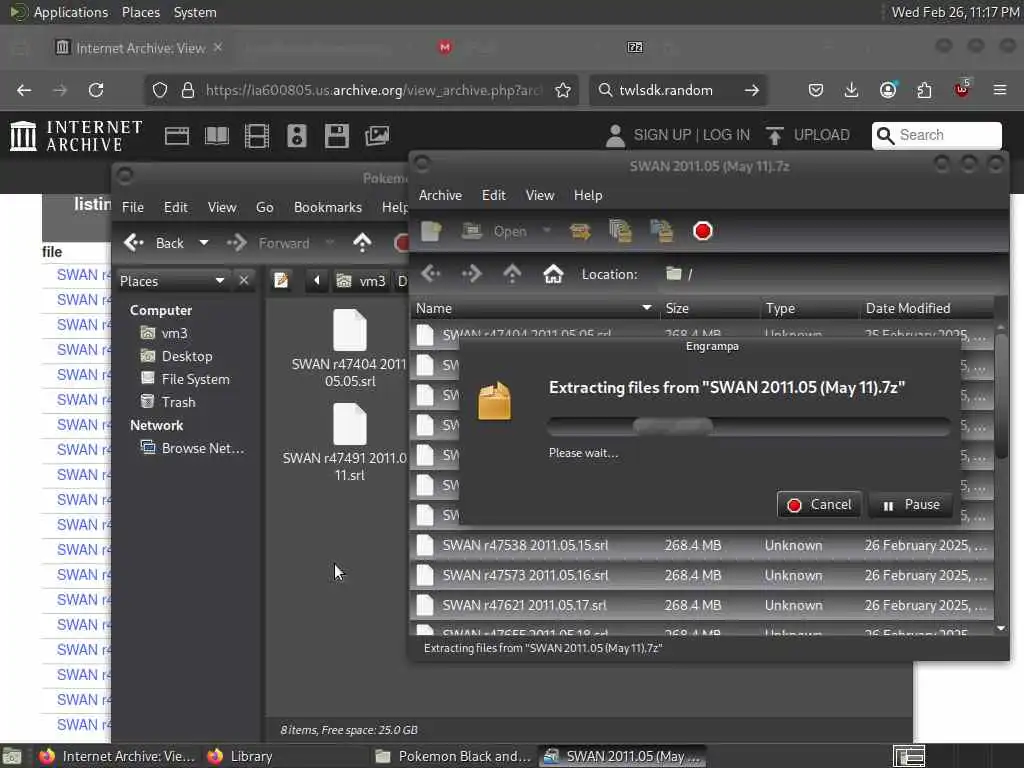Go up one level in Engrampa location bar

pyautogui.click(x=512, y=274)
